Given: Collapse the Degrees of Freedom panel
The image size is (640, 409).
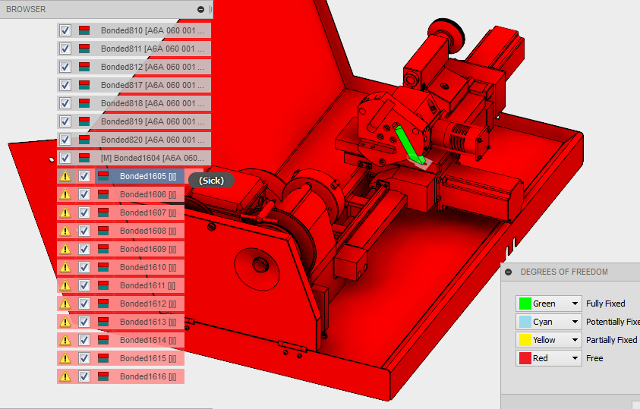Looking at the screenshot, I should coord(509,272).
